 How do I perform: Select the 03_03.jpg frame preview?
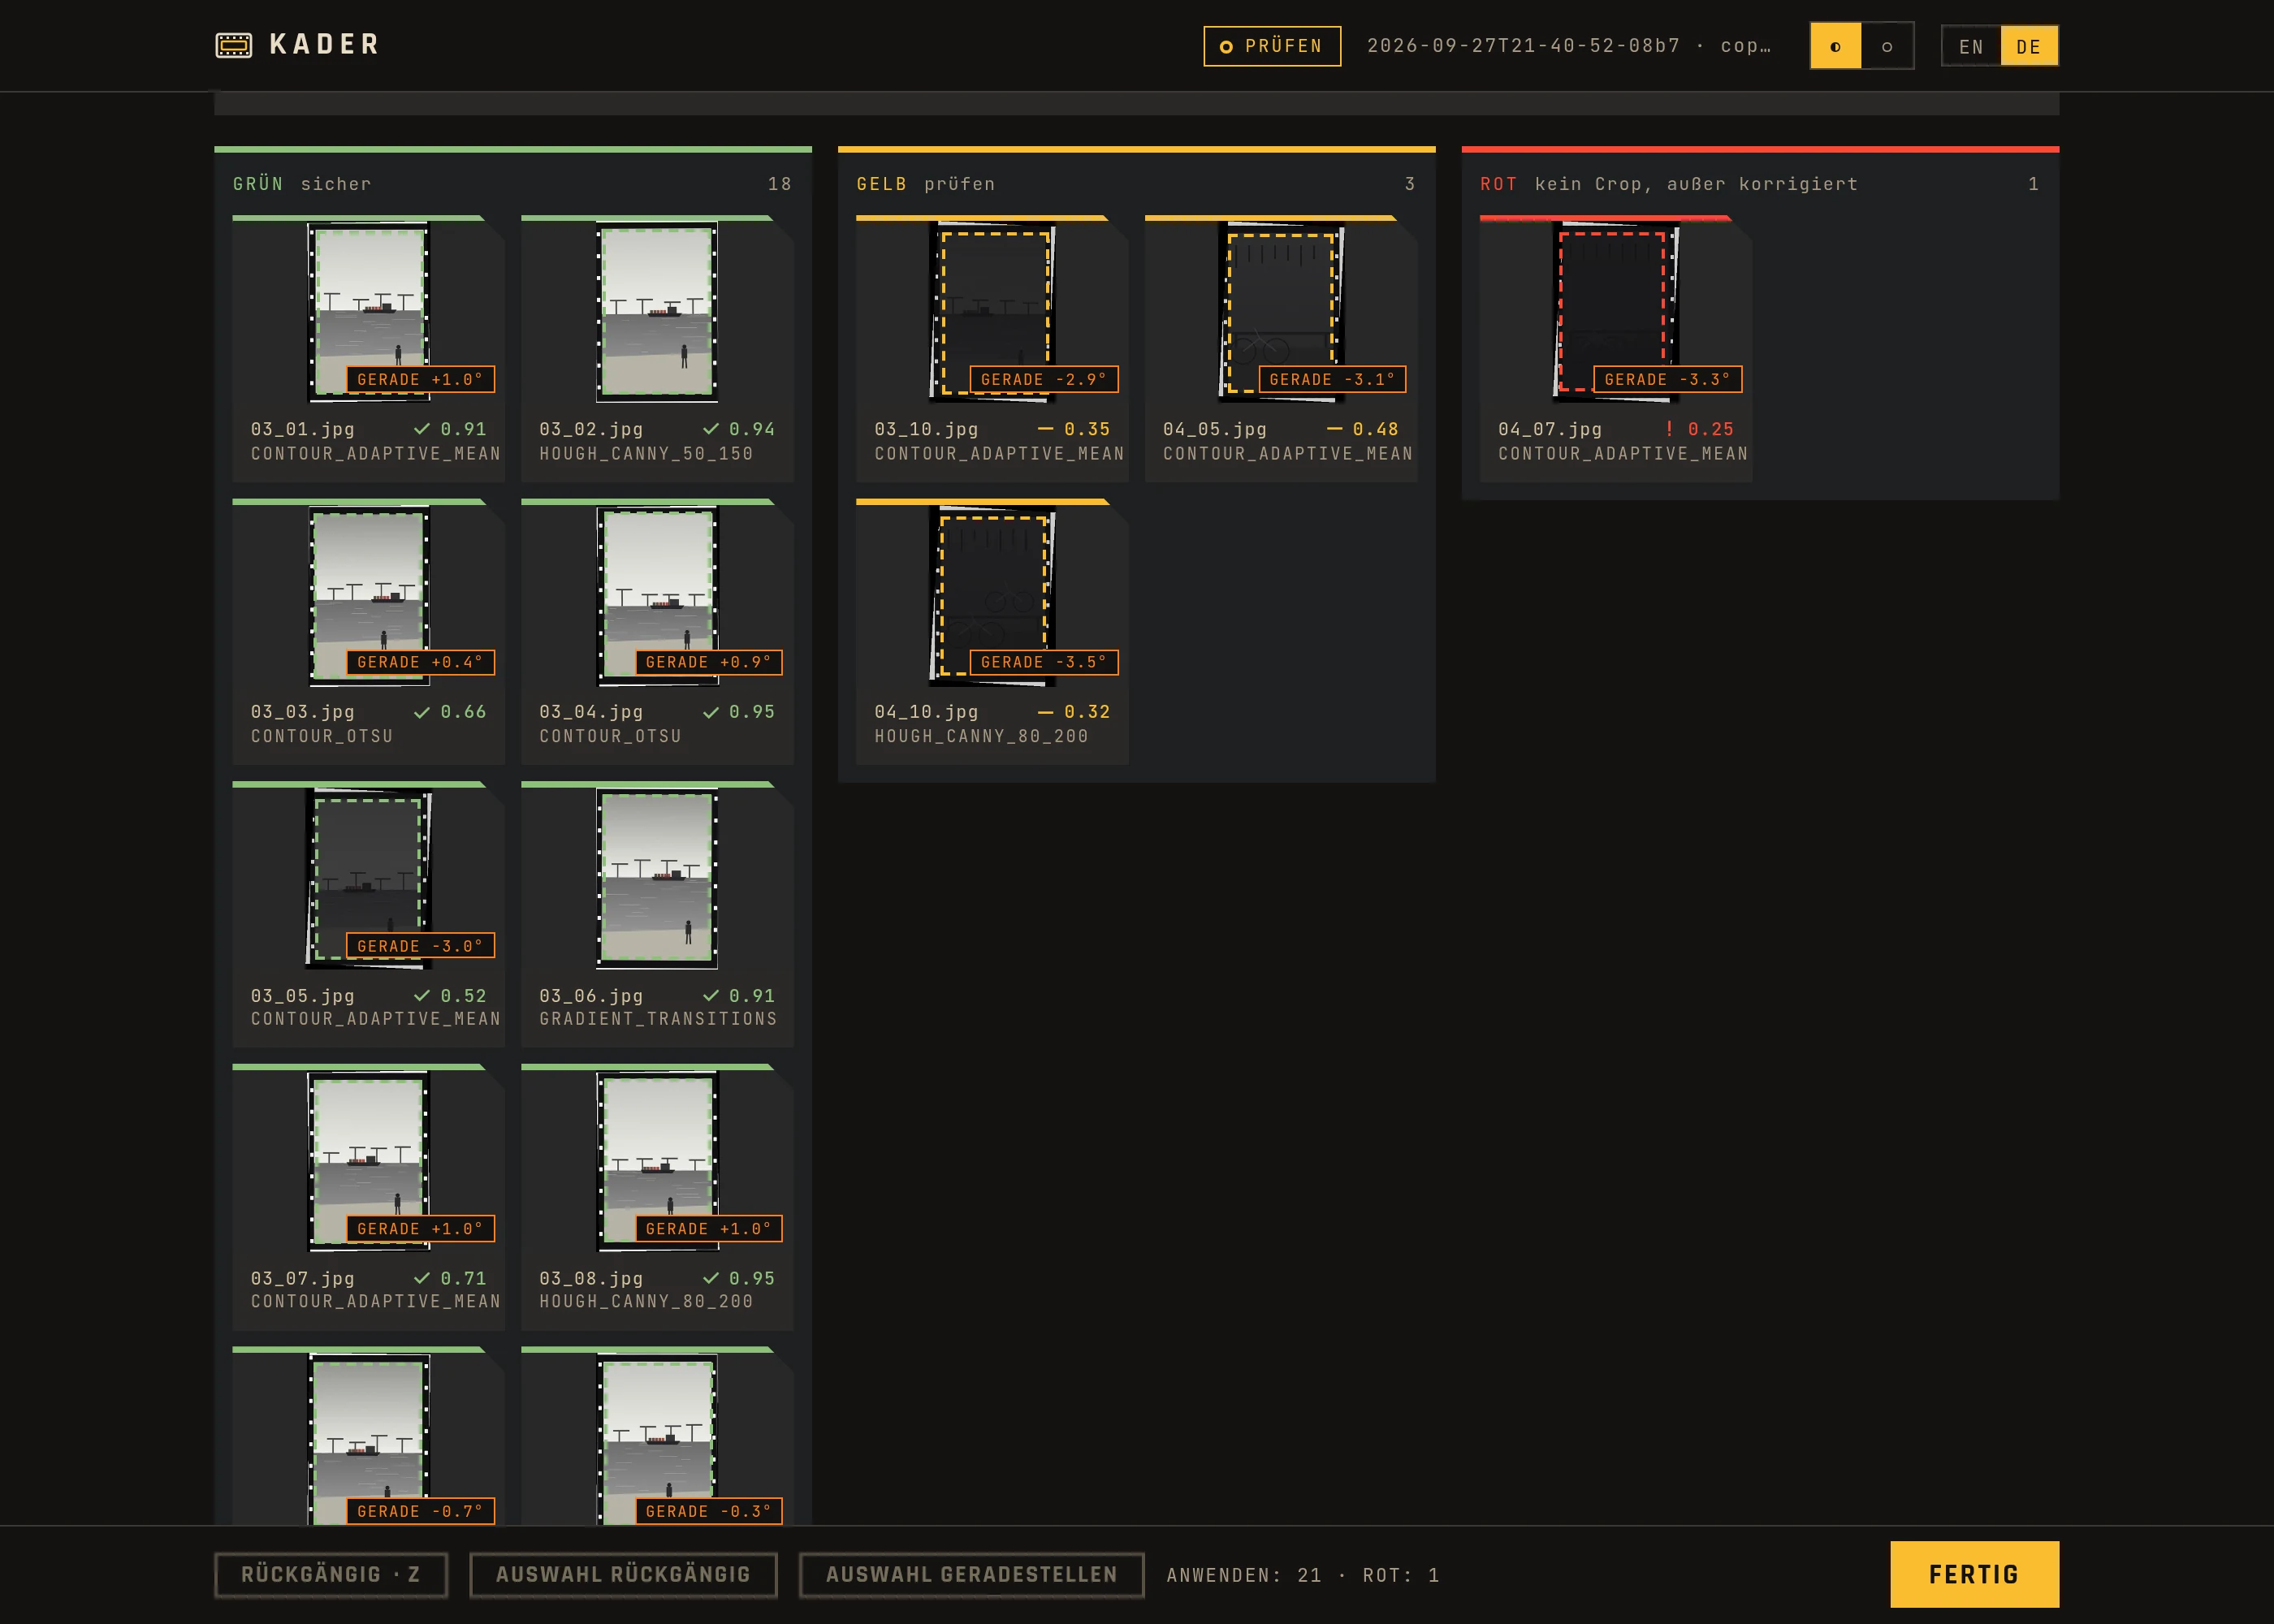369,596
